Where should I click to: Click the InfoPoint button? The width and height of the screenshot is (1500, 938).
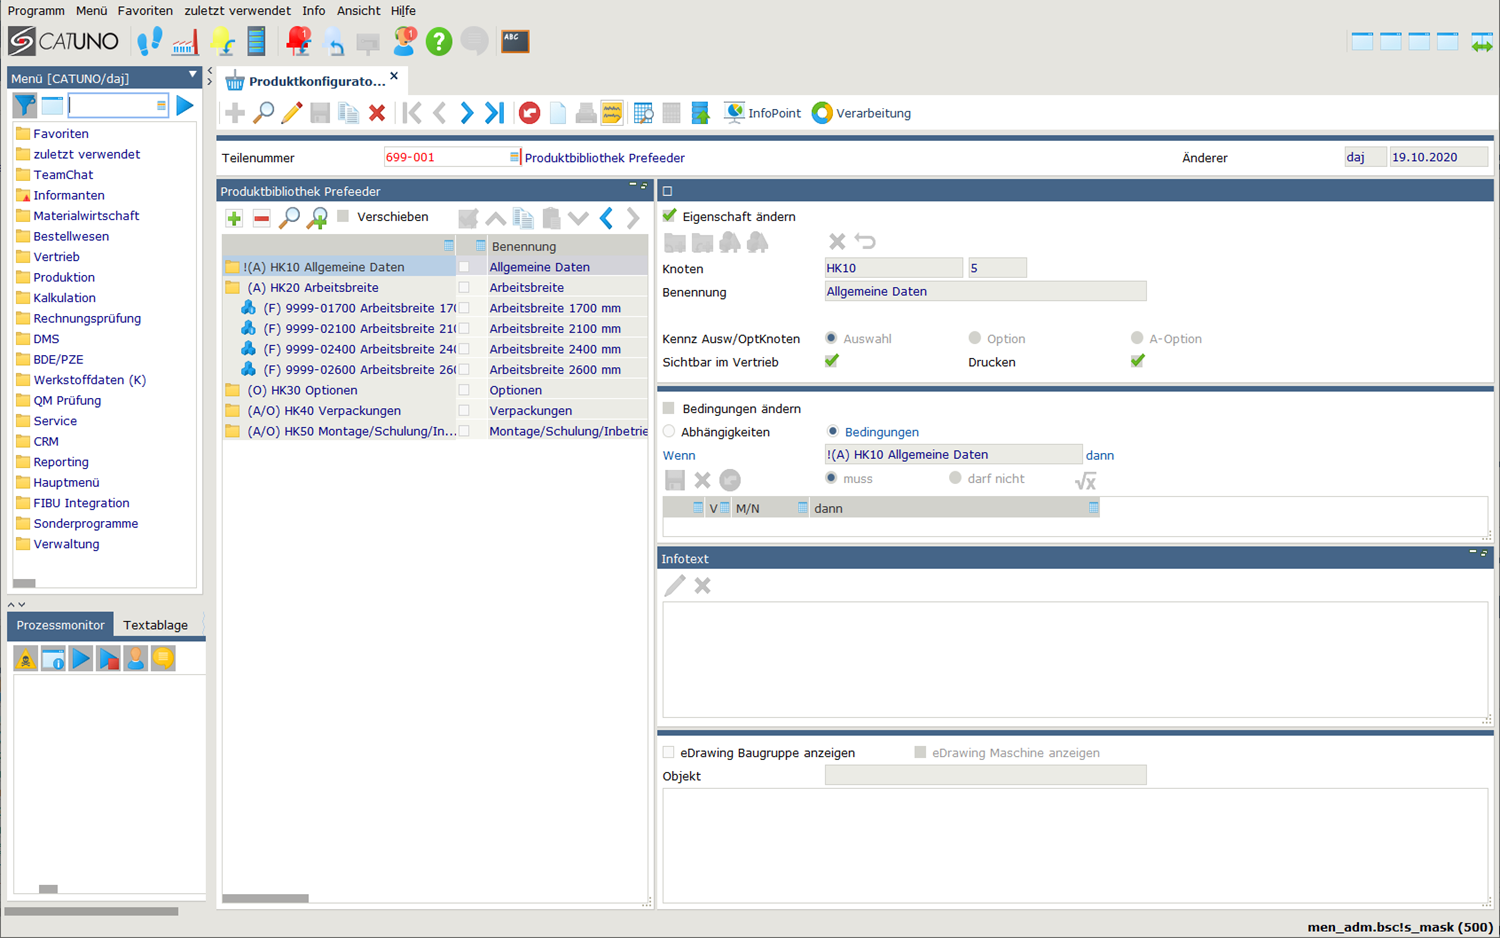[763, 113]
